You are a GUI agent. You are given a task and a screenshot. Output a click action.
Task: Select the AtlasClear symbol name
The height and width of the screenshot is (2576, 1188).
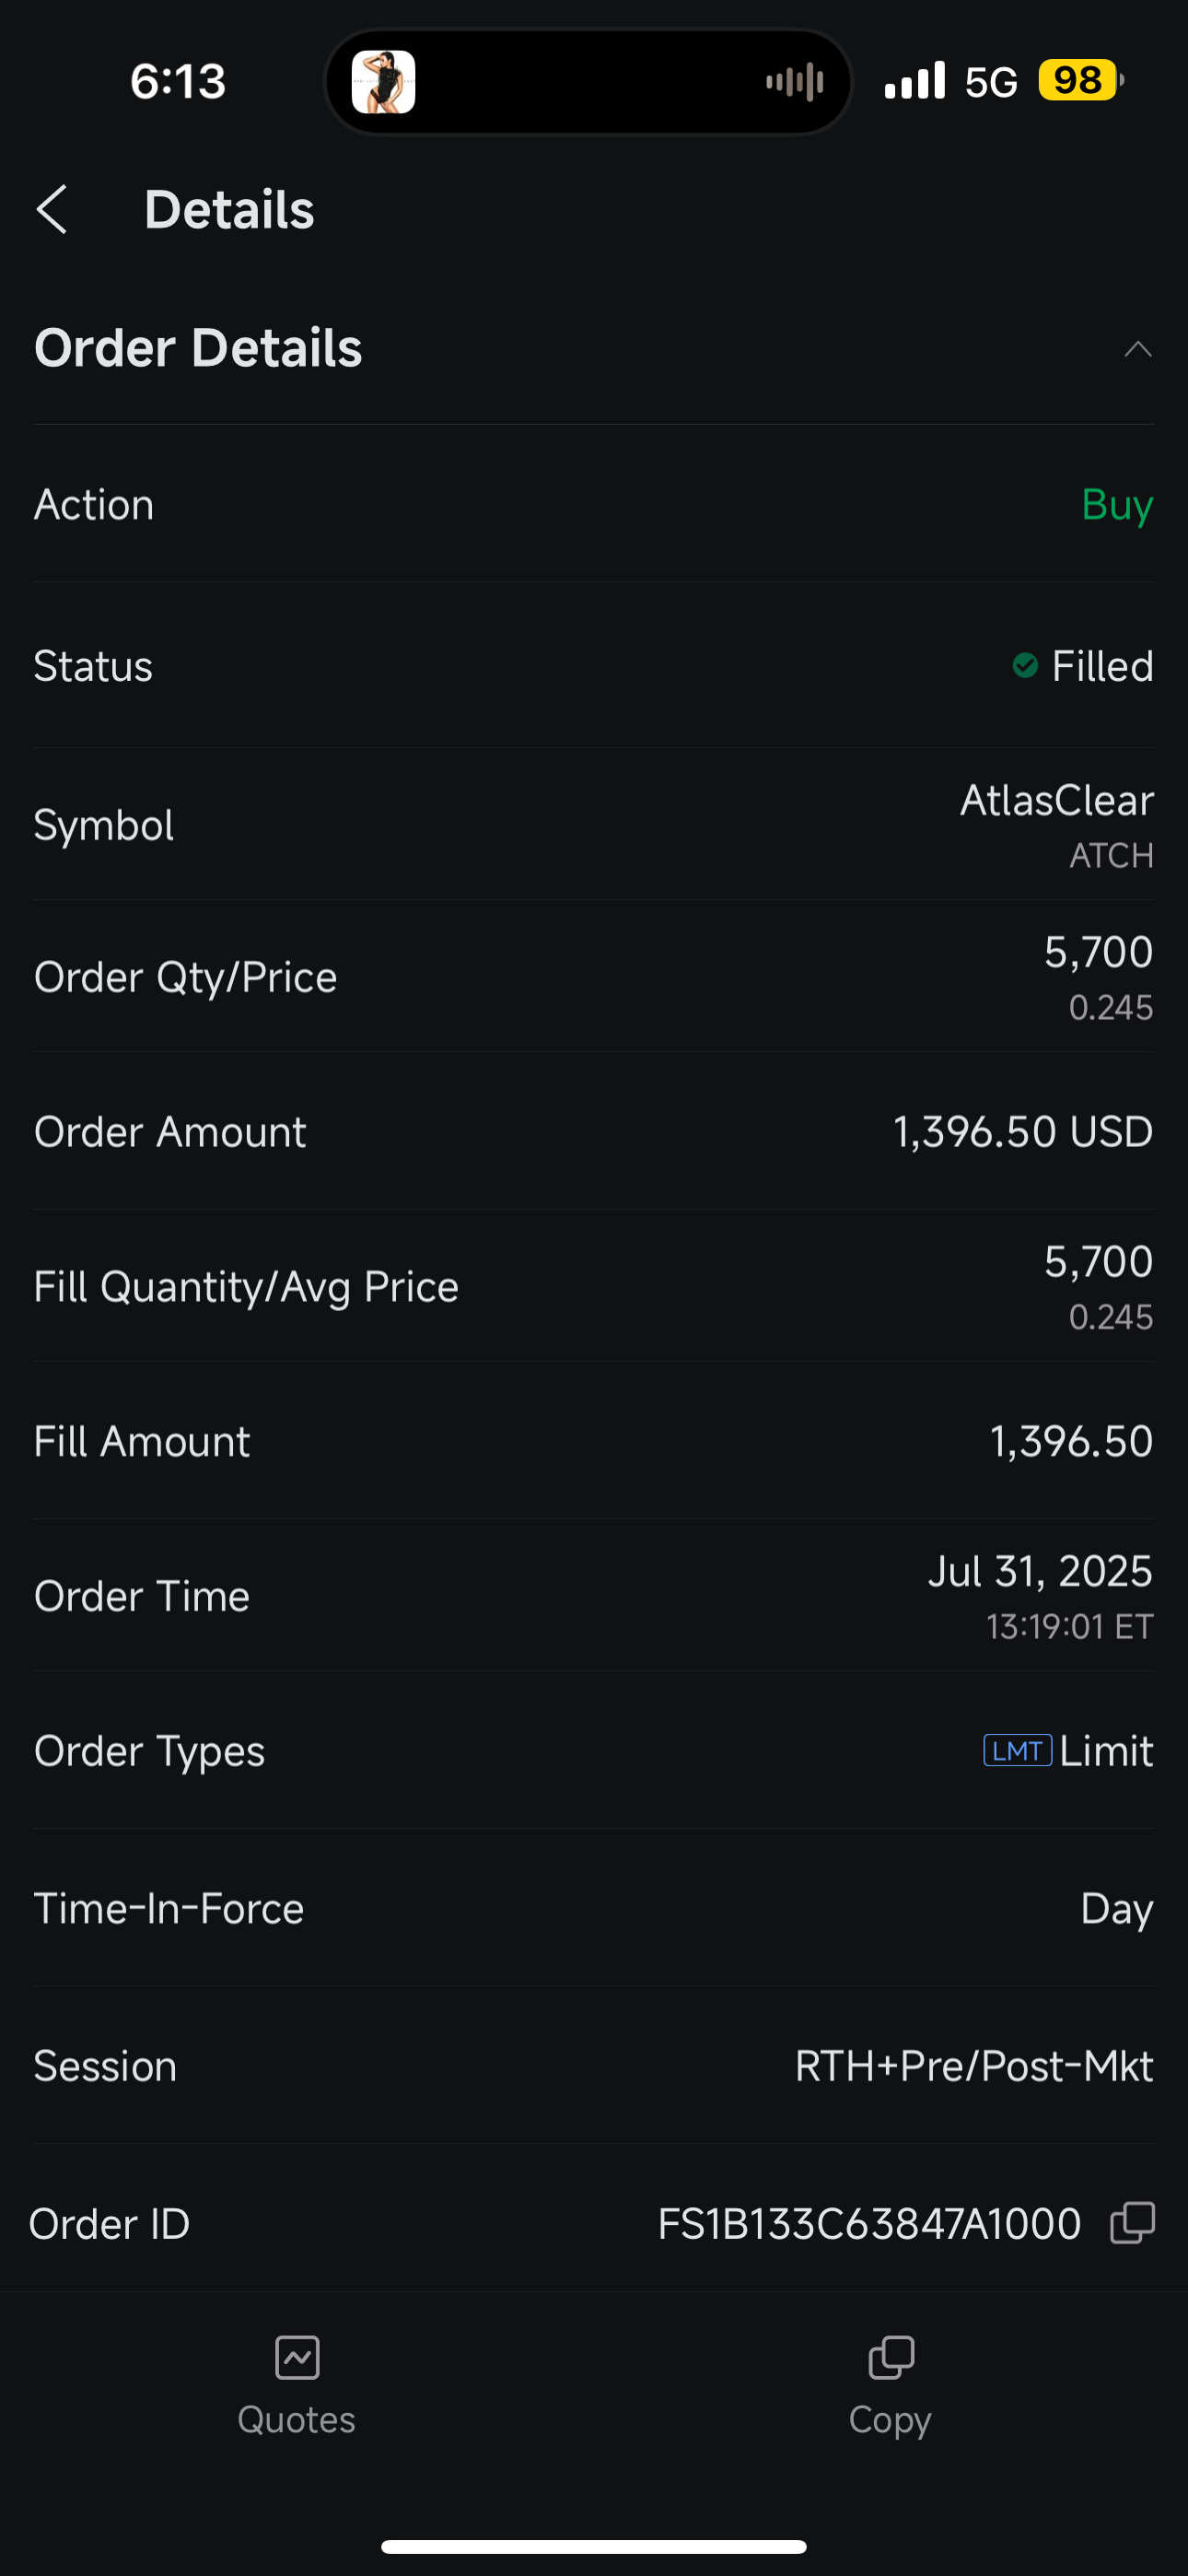(1056, 800)
